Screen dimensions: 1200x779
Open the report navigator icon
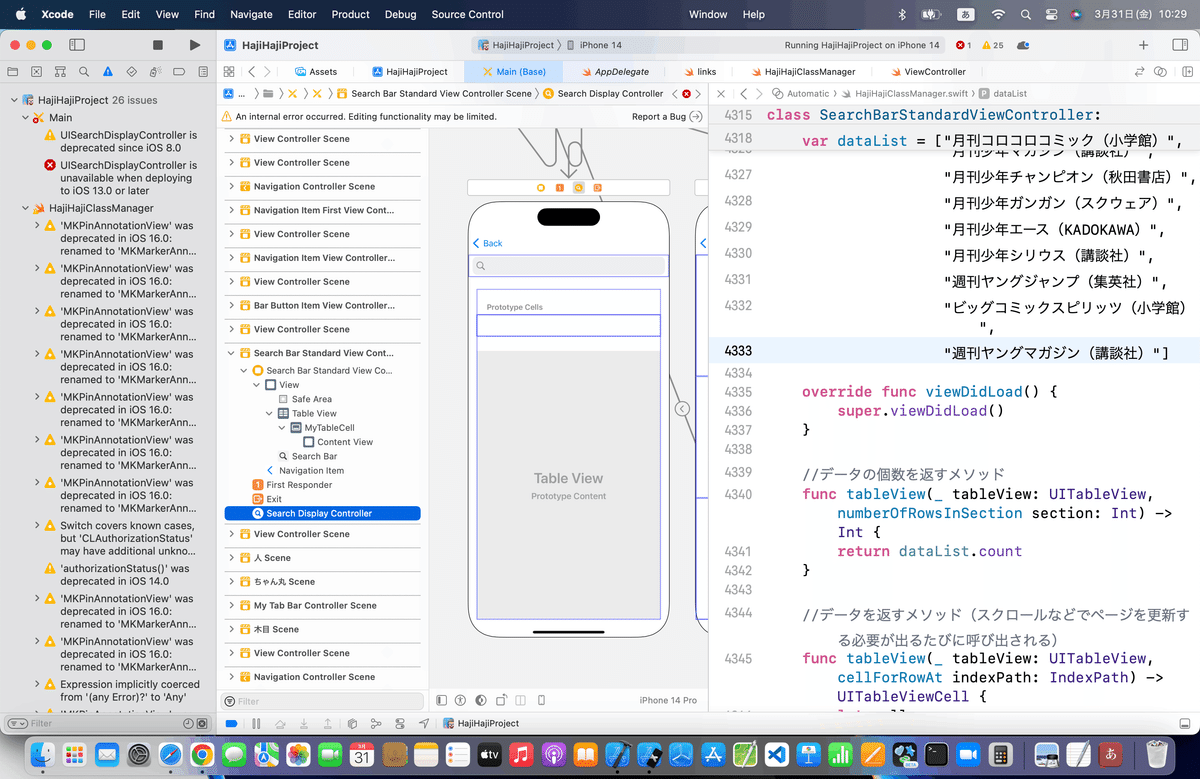[x=204, y=72]
